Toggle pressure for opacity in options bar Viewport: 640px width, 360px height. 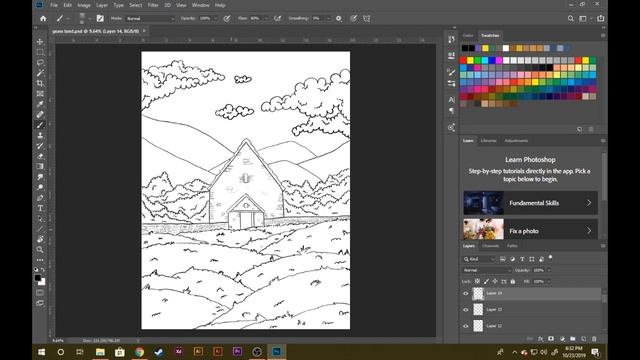point(227,18)
